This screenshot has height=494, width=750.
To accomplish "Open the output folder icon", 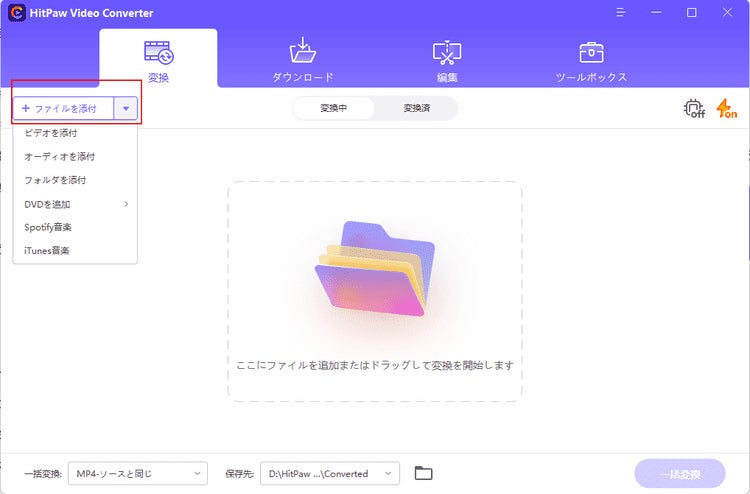I will pos(423,473).
